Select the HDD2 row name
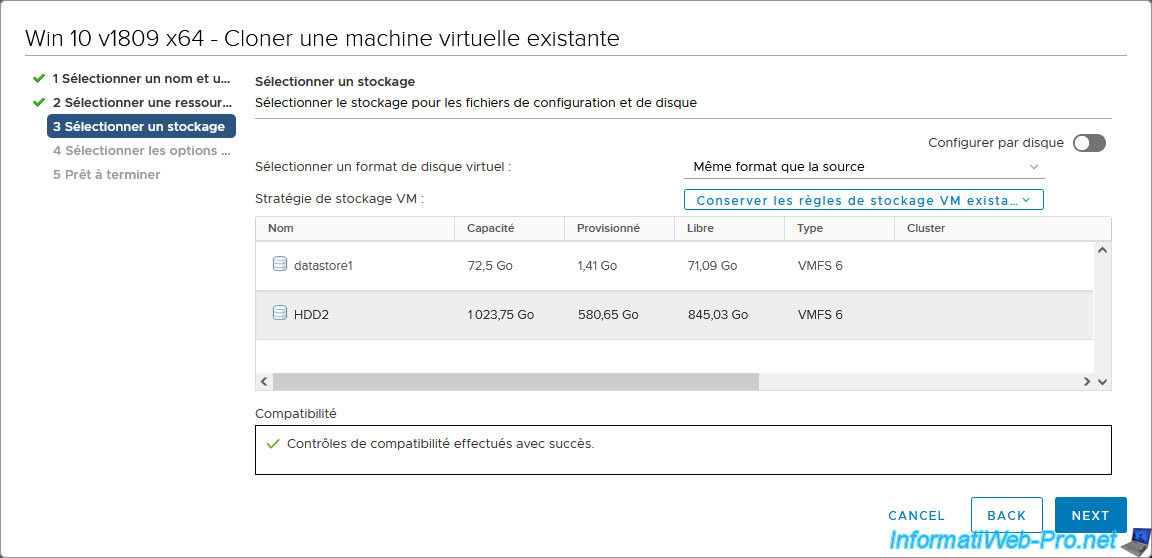The height and width of the screenshot is (558, 1152). coord(310,315)
